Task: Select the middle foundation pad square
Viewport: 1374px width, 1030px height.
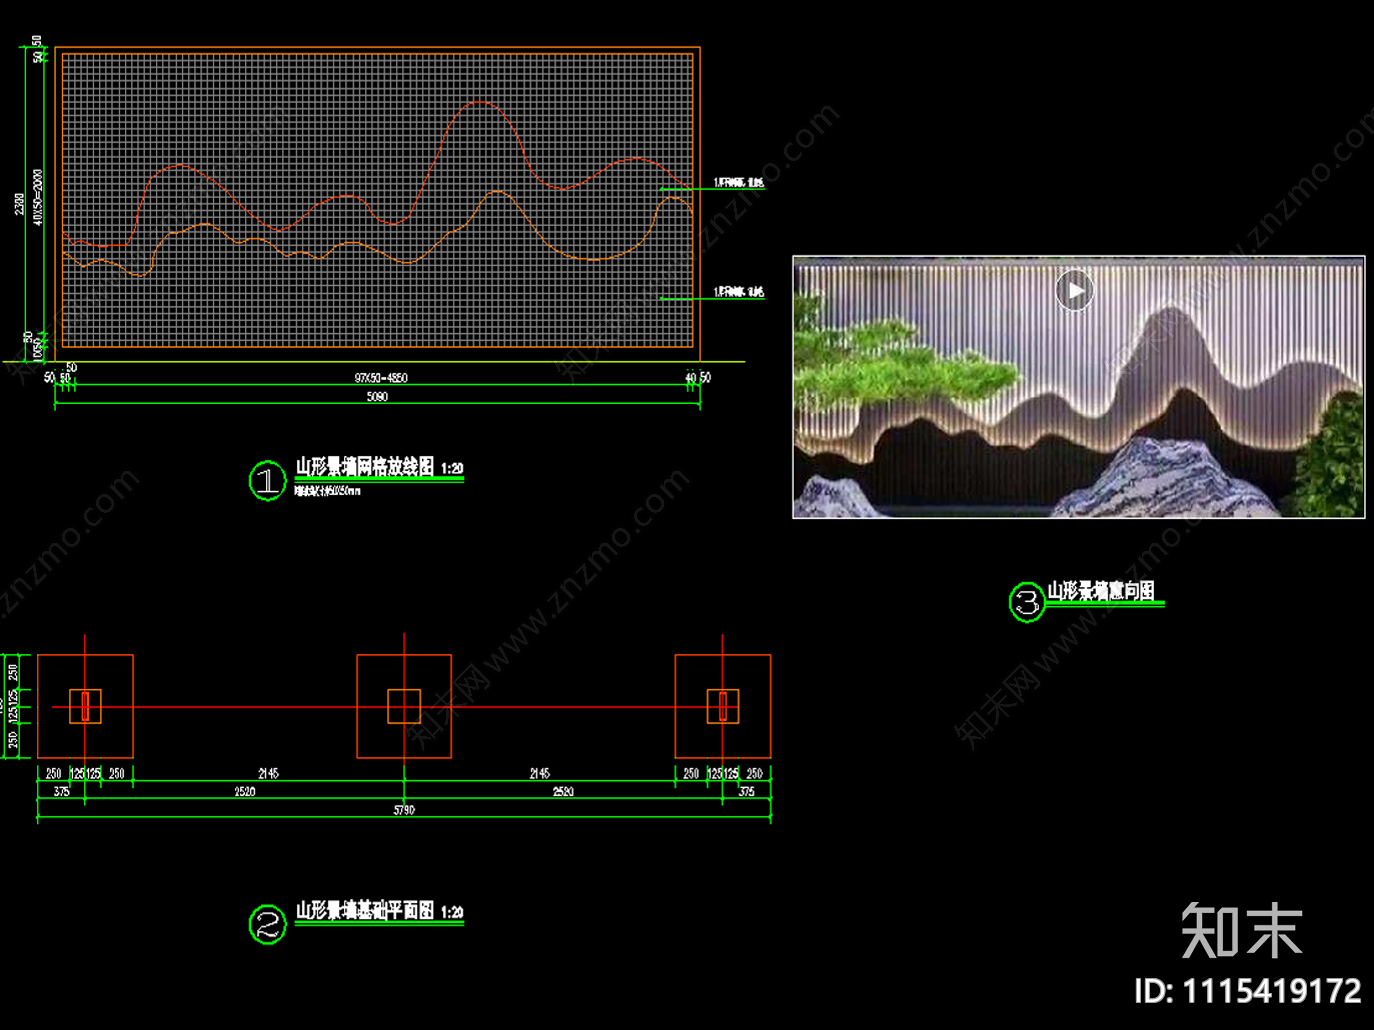Action: (404, 706)
